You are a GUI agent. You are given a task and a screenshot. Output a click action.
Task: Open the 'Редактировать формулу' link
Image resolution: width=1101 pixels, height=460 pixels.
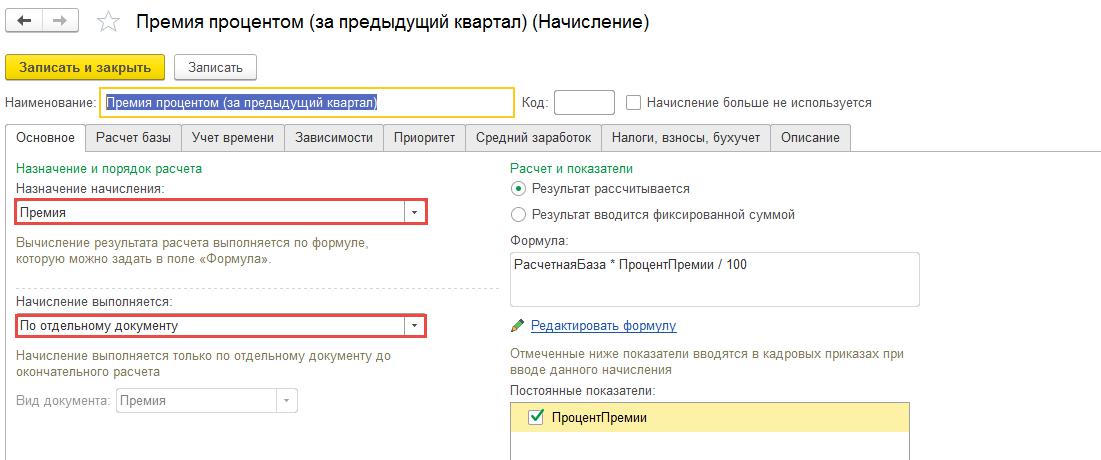click(x=603, y=325)
